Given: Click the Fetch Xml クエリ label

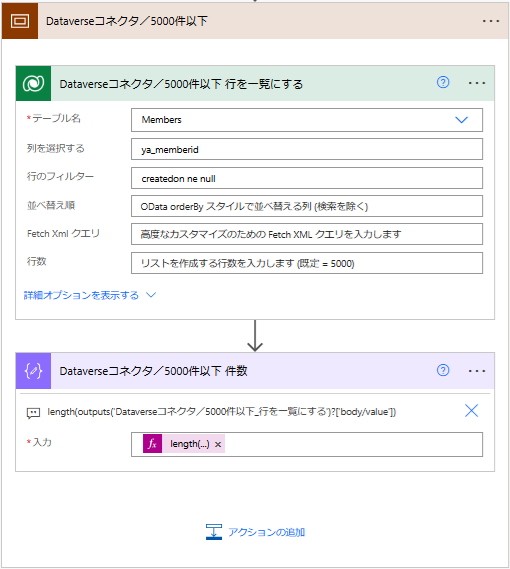Looking at the screenshot, I should click(64, 233).
